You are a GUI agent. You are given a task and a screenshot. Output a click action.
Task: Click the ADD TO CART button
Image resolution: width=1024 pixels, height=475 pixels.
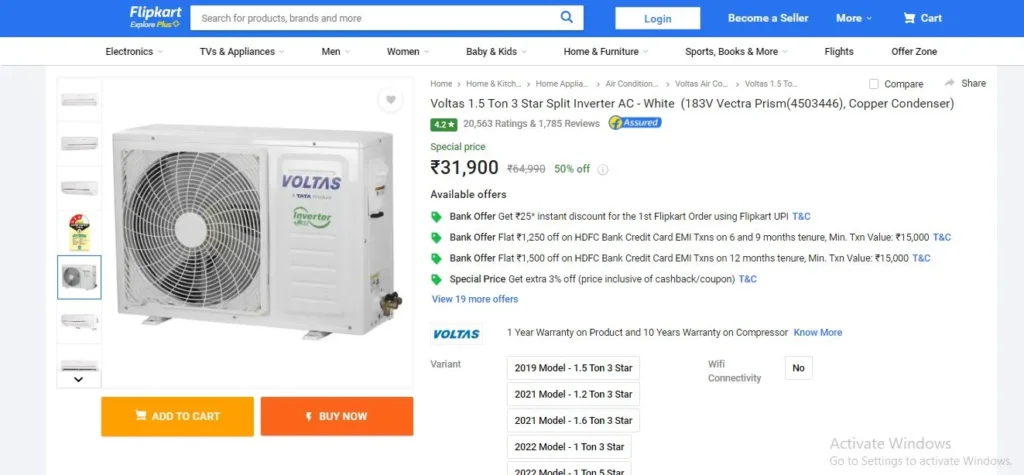click(177, 416)
